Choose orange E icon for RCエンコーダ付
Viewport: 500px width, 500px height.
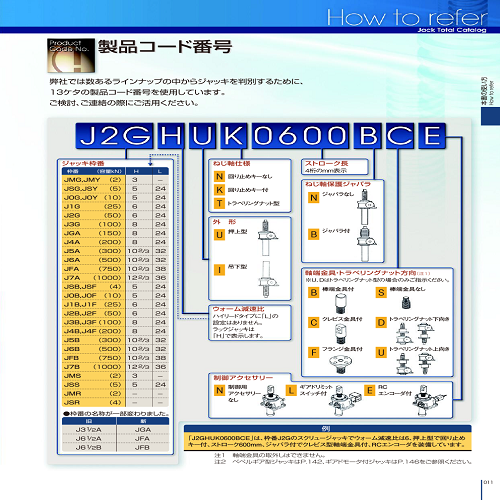(369, 390)
